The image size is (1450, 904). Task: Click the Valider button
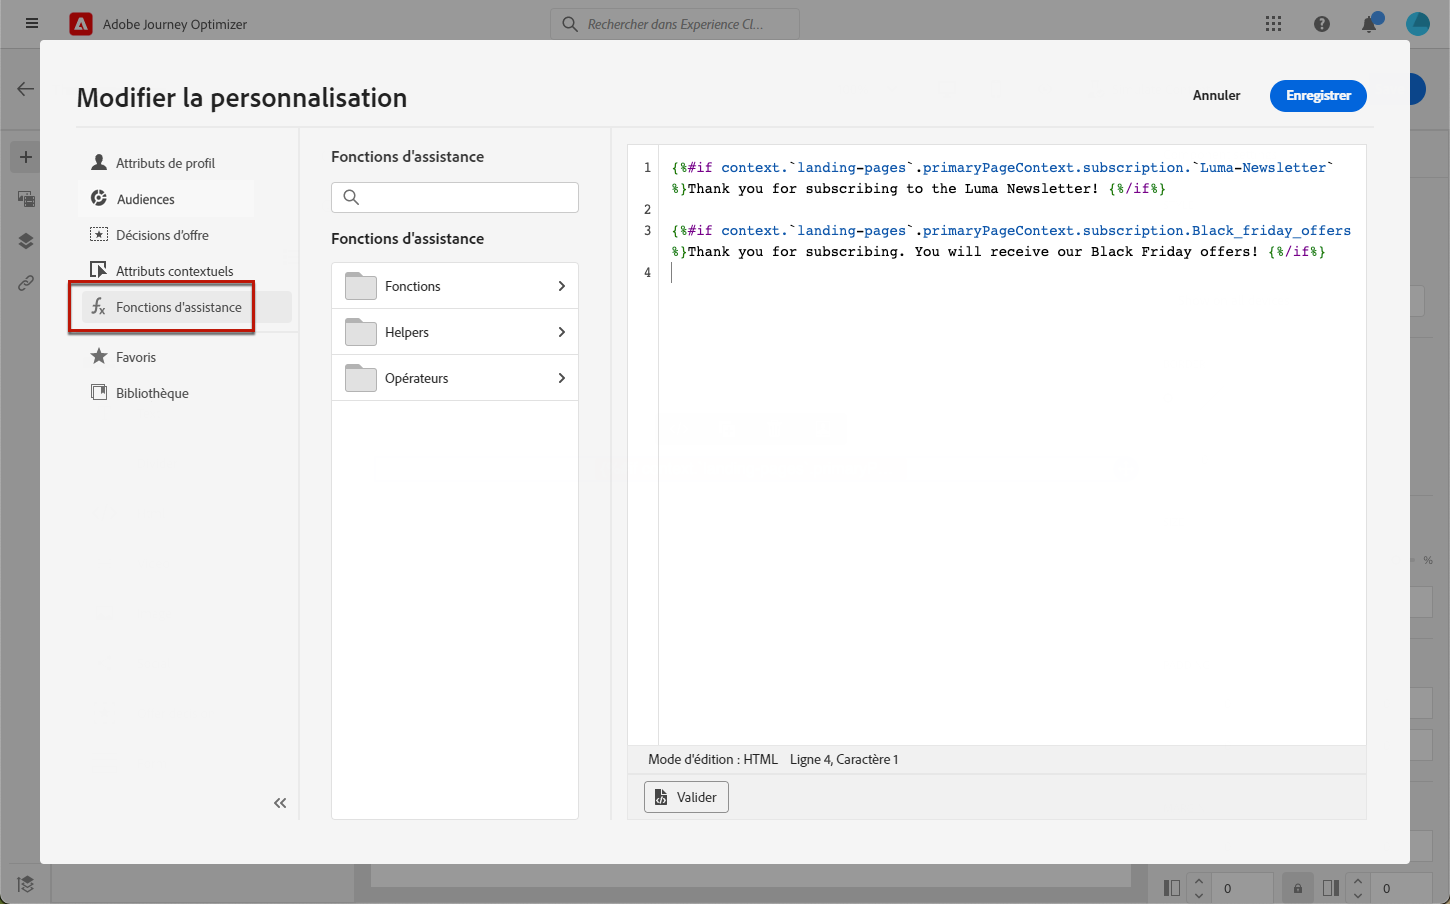click(x=686, y=797)
